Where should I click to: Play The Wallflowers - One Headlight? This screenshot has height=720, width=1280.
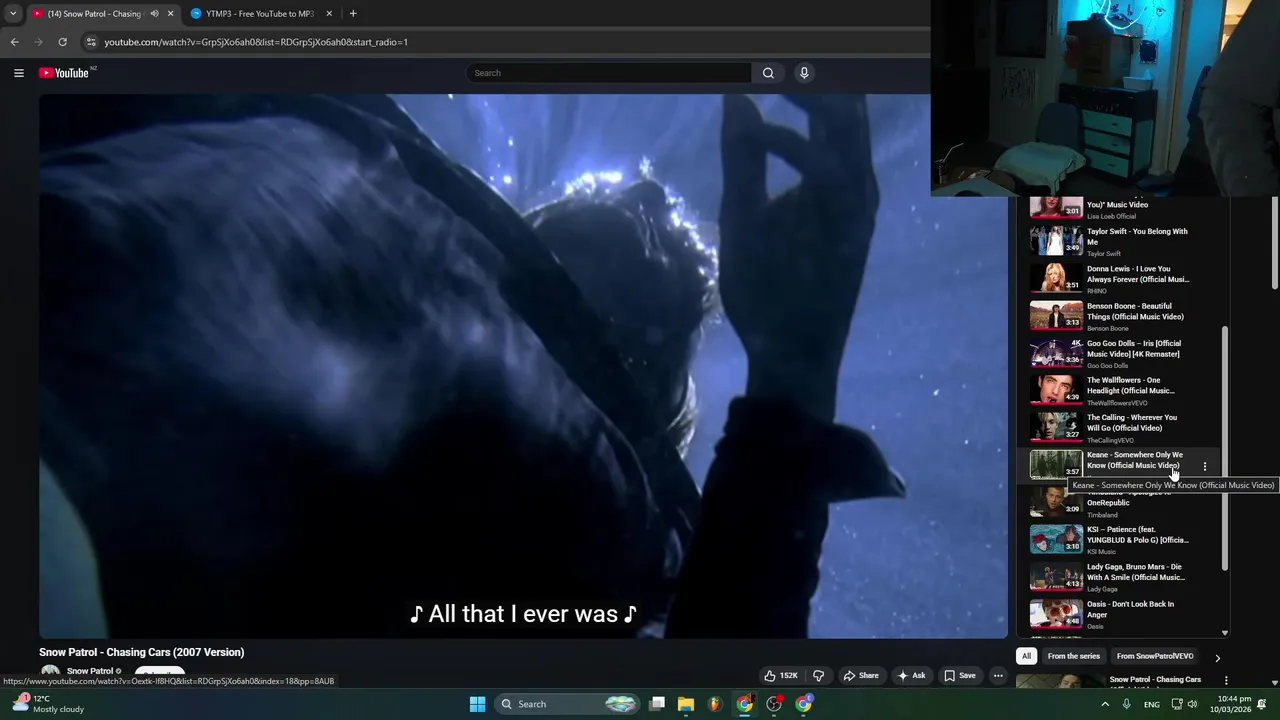pos(1125,390)
